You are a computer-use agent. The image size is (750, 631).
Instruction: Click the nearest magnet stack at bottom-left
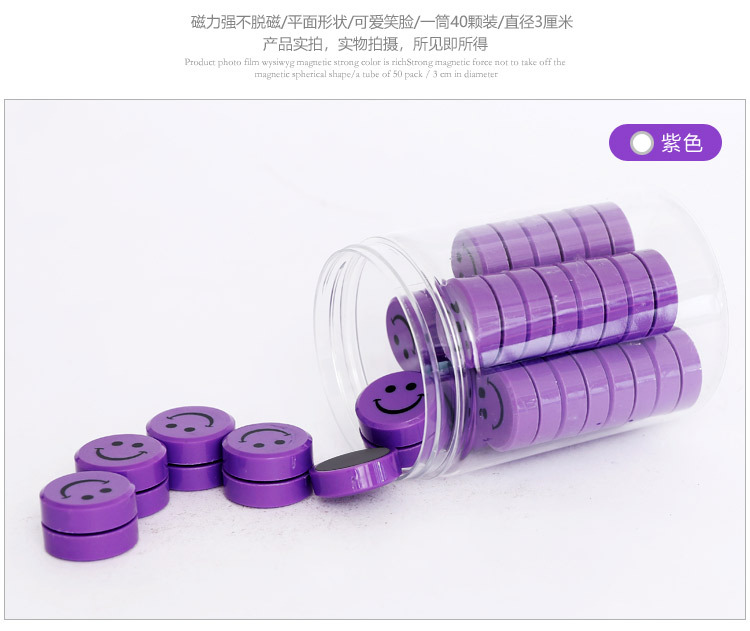click(x=89, y=516)
